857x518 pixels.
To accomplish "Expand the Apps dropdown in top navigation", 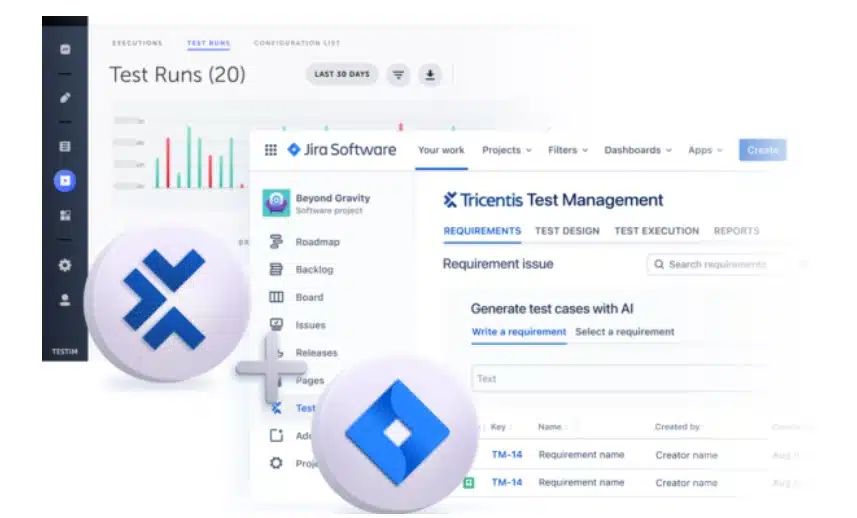I will point(706,150).
